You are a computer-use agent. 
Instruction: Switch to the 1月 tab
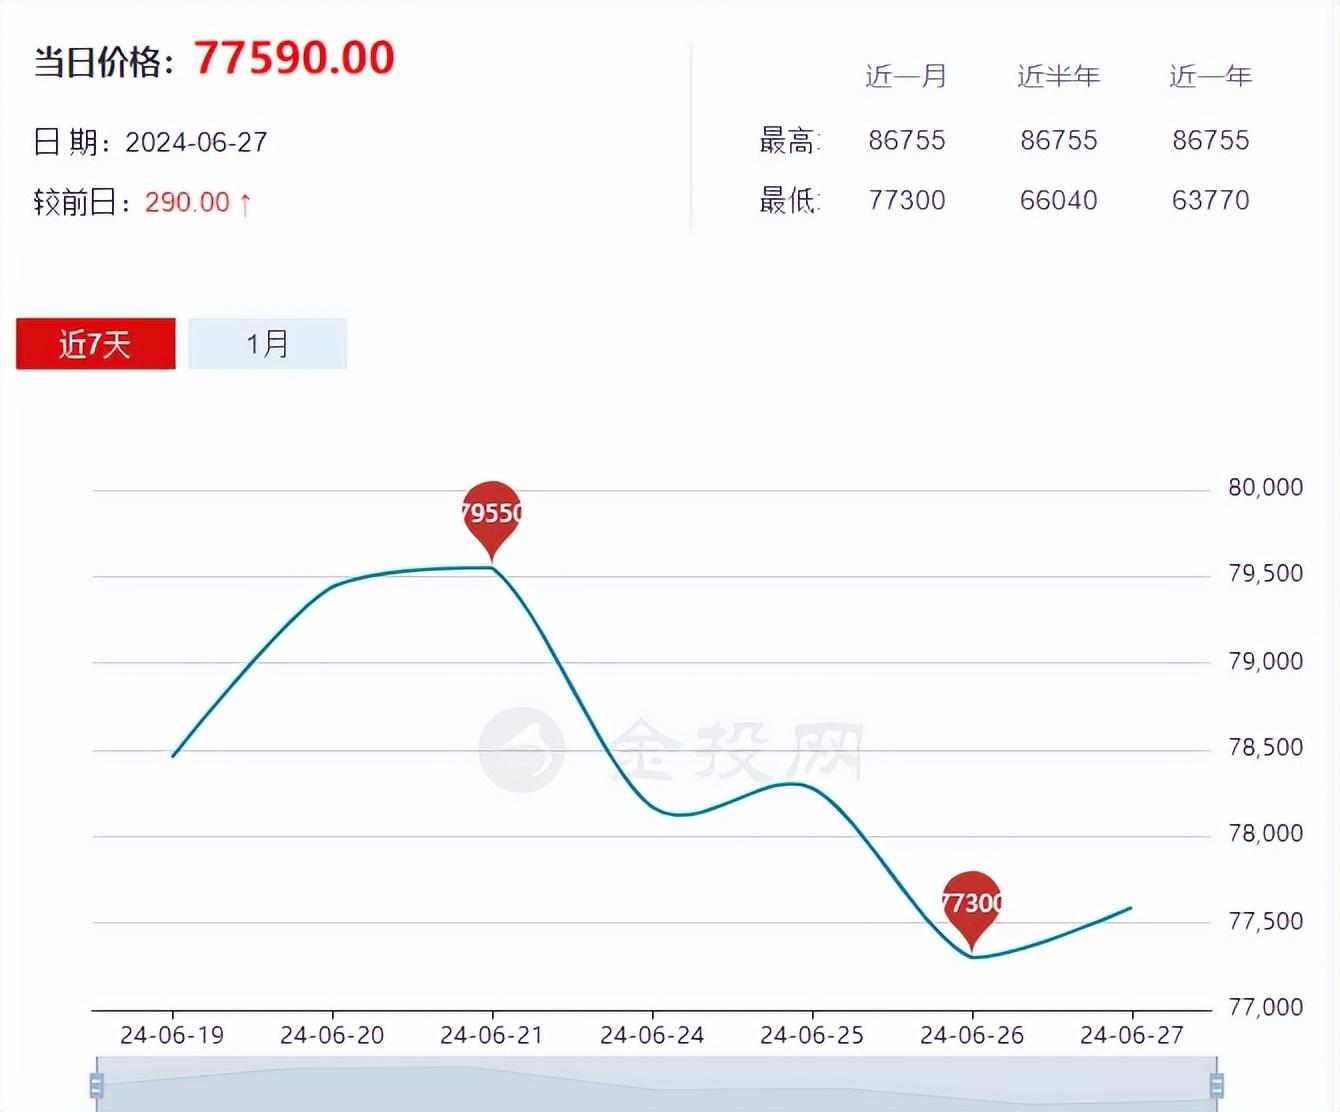[x=267, y=344]
